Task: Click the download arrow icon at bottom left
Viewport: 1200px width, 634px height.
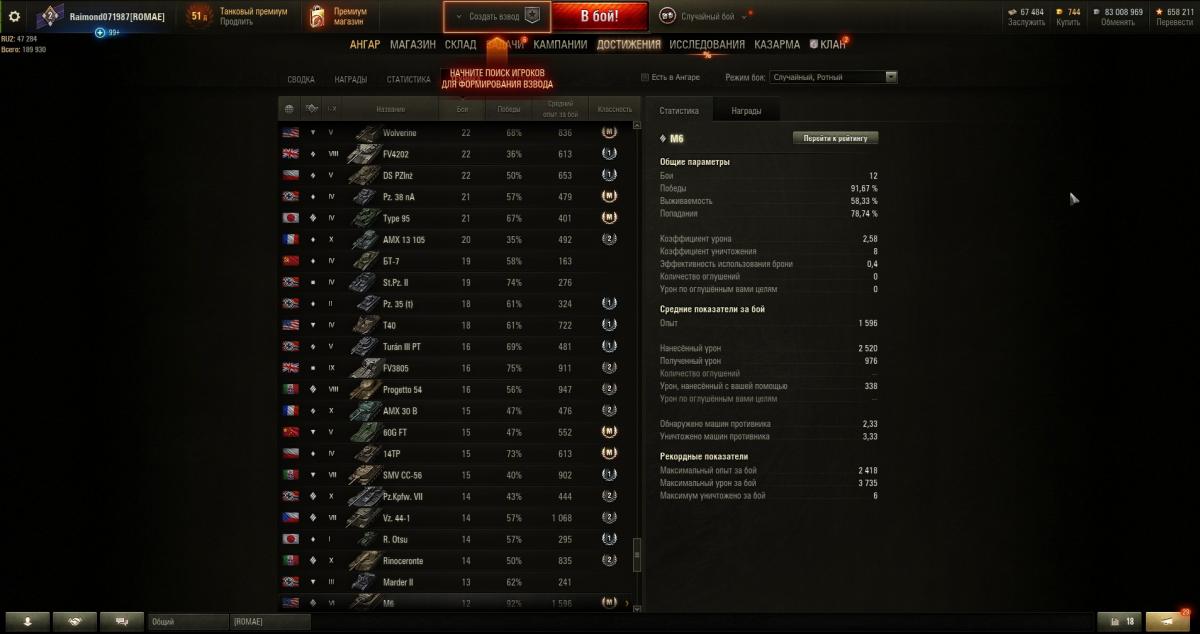Action: point(27,621)
